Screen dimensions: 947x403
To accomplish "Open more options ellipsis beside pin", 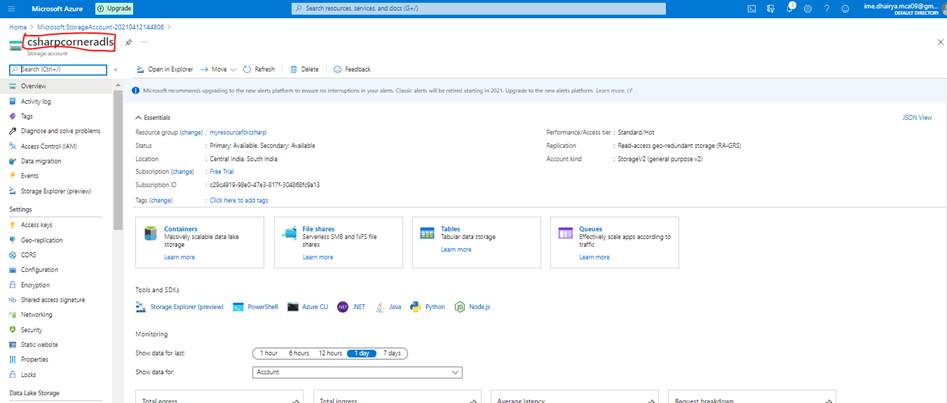I will pyautogui.click(x=144, y=42).
